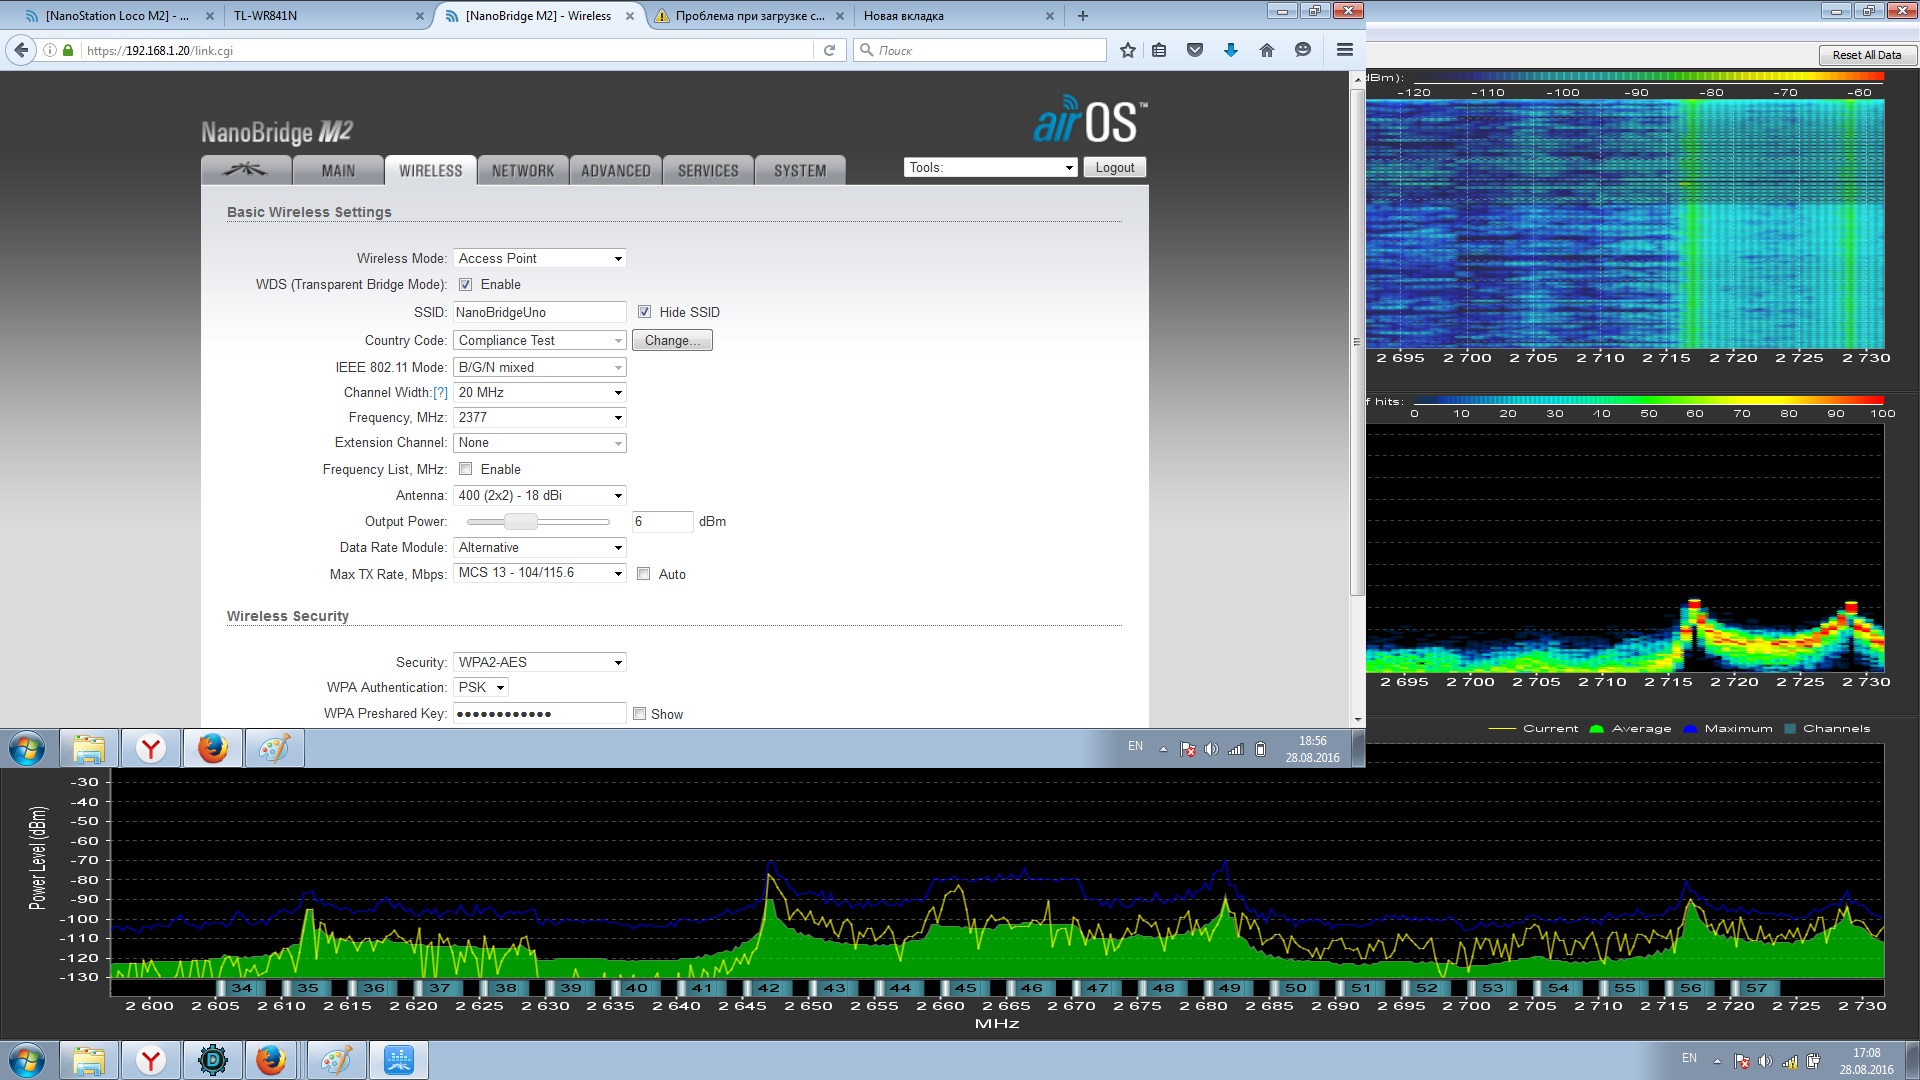The image size is (1920, 1080).
Task: Open the Firefox Hello chat icon
Action: tap(1303, 50)
